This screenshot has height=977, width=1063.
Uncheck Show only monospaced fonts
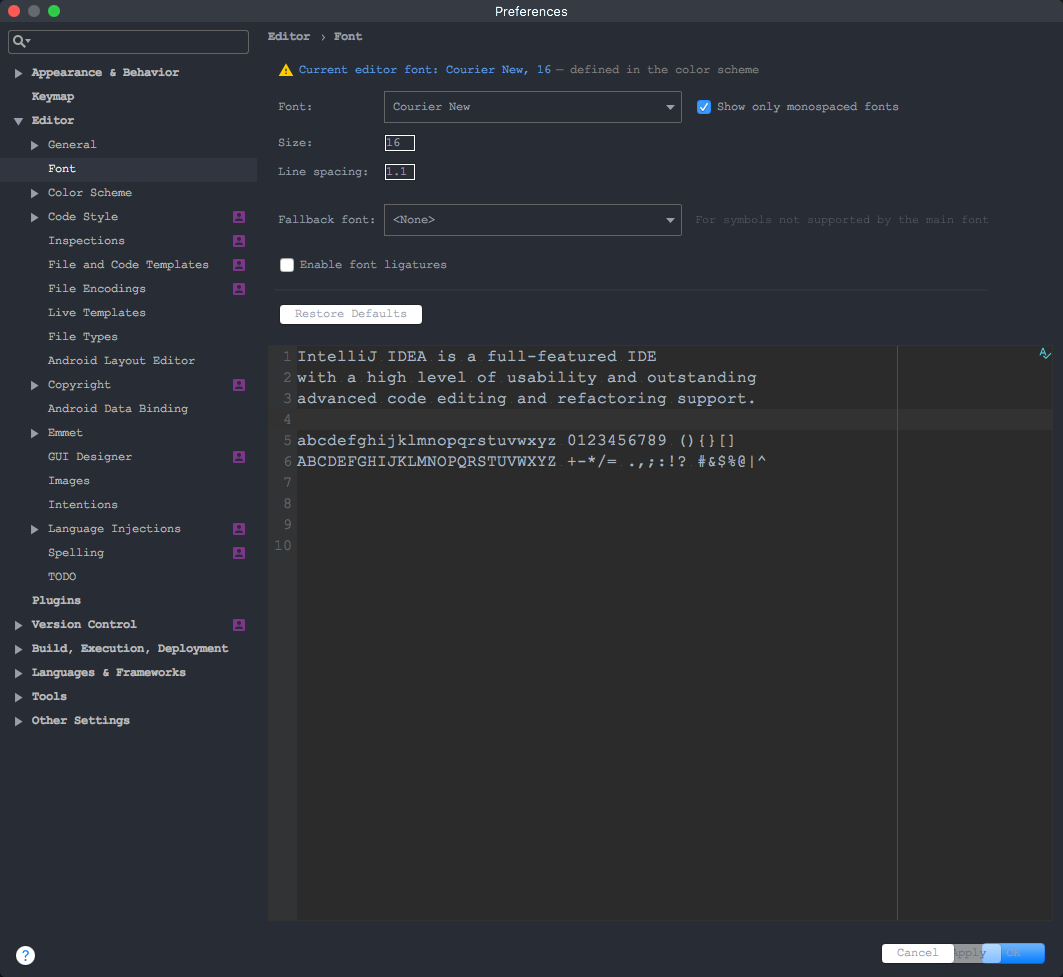pos(704,107)
